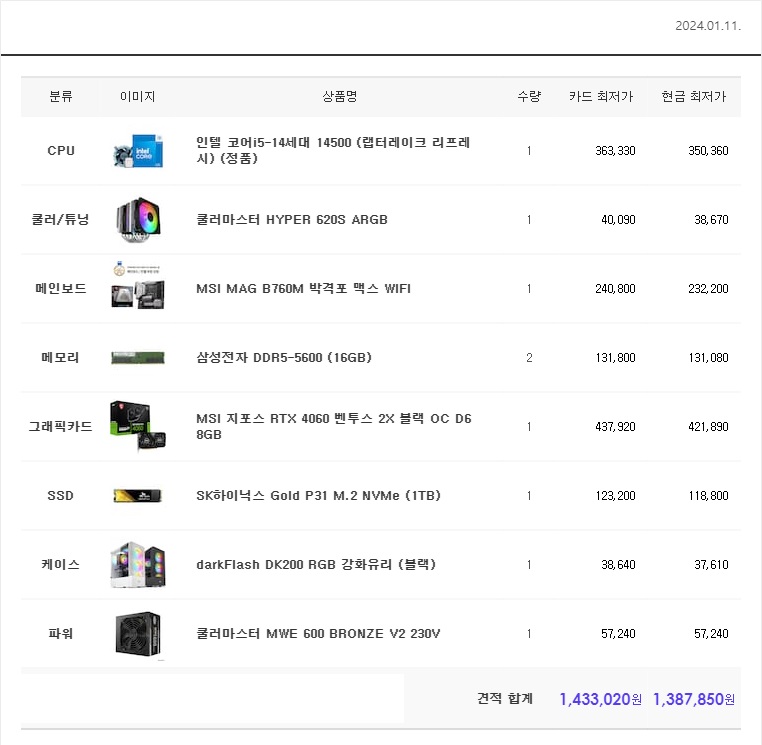Open the MSI MAG B760M 박격포 맥스 WIFI link
Image resolution: width=762 pixels, height=745 pixels.
[x=303, y=289]
